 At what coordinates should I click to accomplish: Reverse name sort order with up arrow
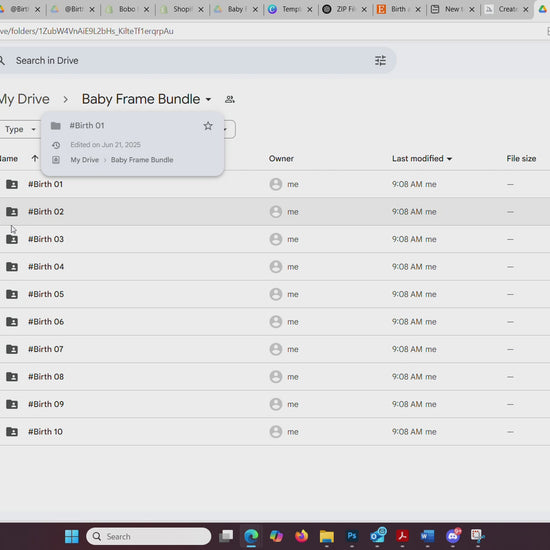click(35, 159)
